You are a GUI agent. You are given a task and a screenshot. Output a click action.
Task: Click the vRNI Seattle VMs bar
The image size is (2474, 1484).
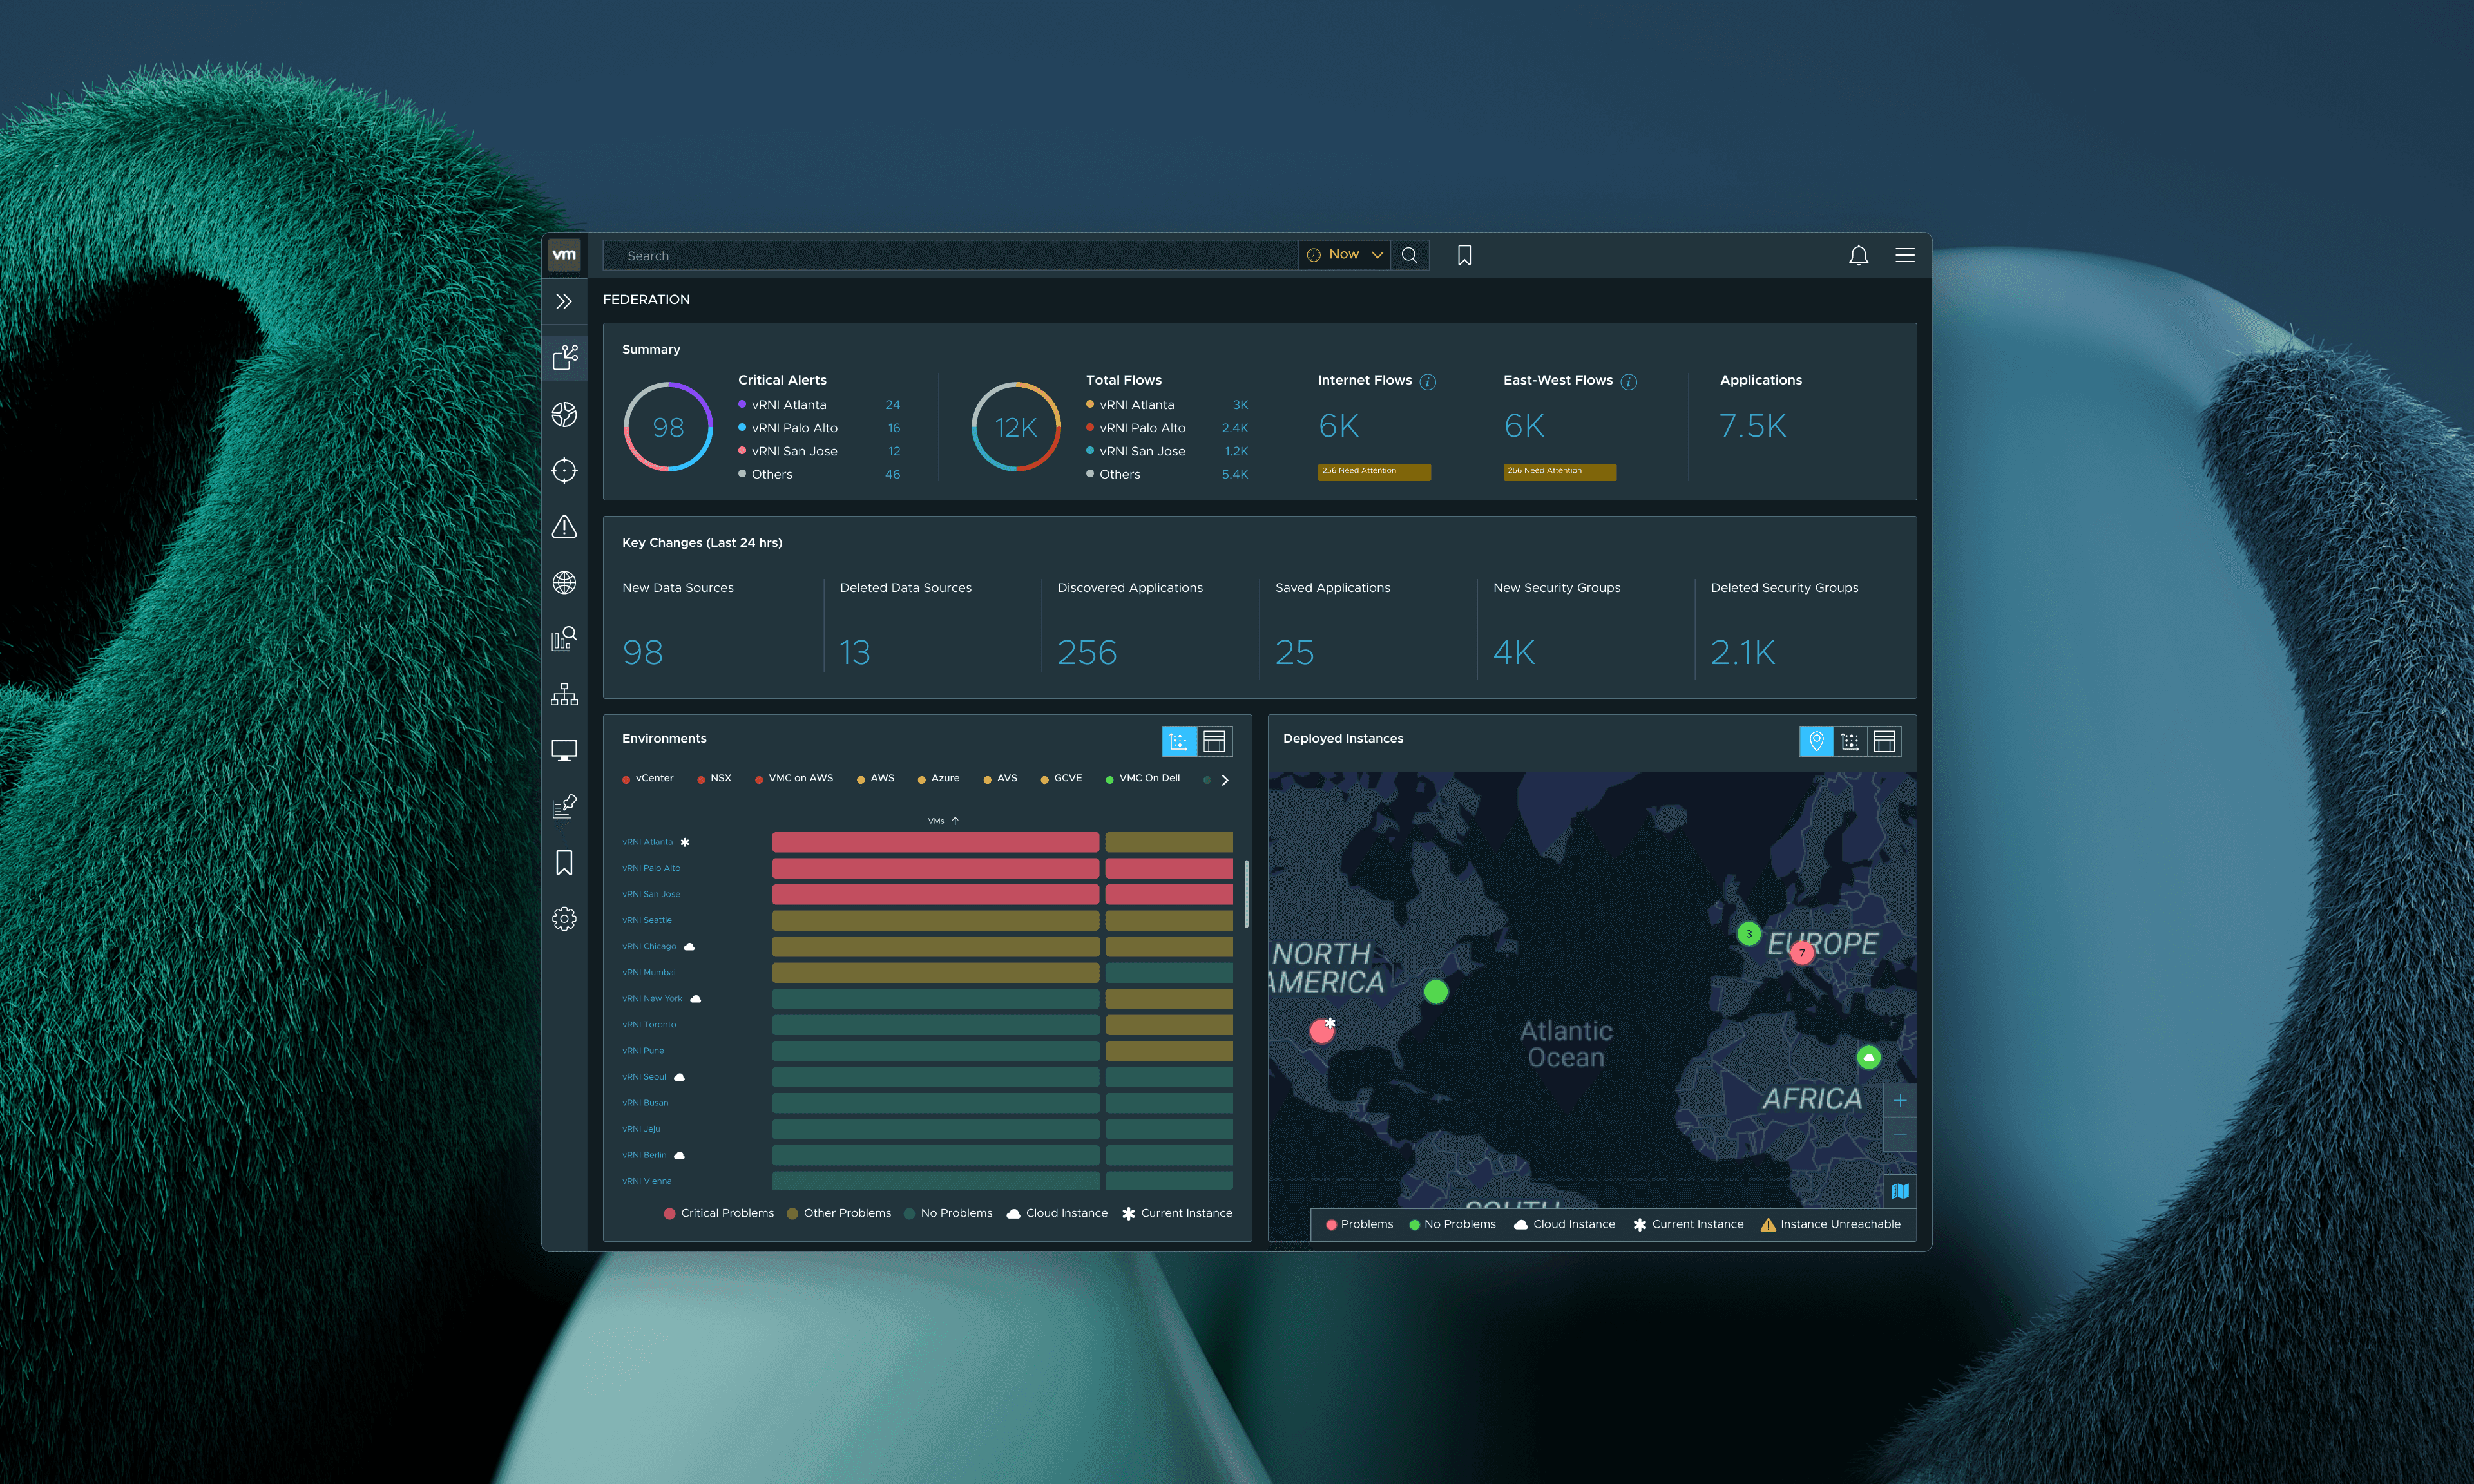tap(935, 920)
